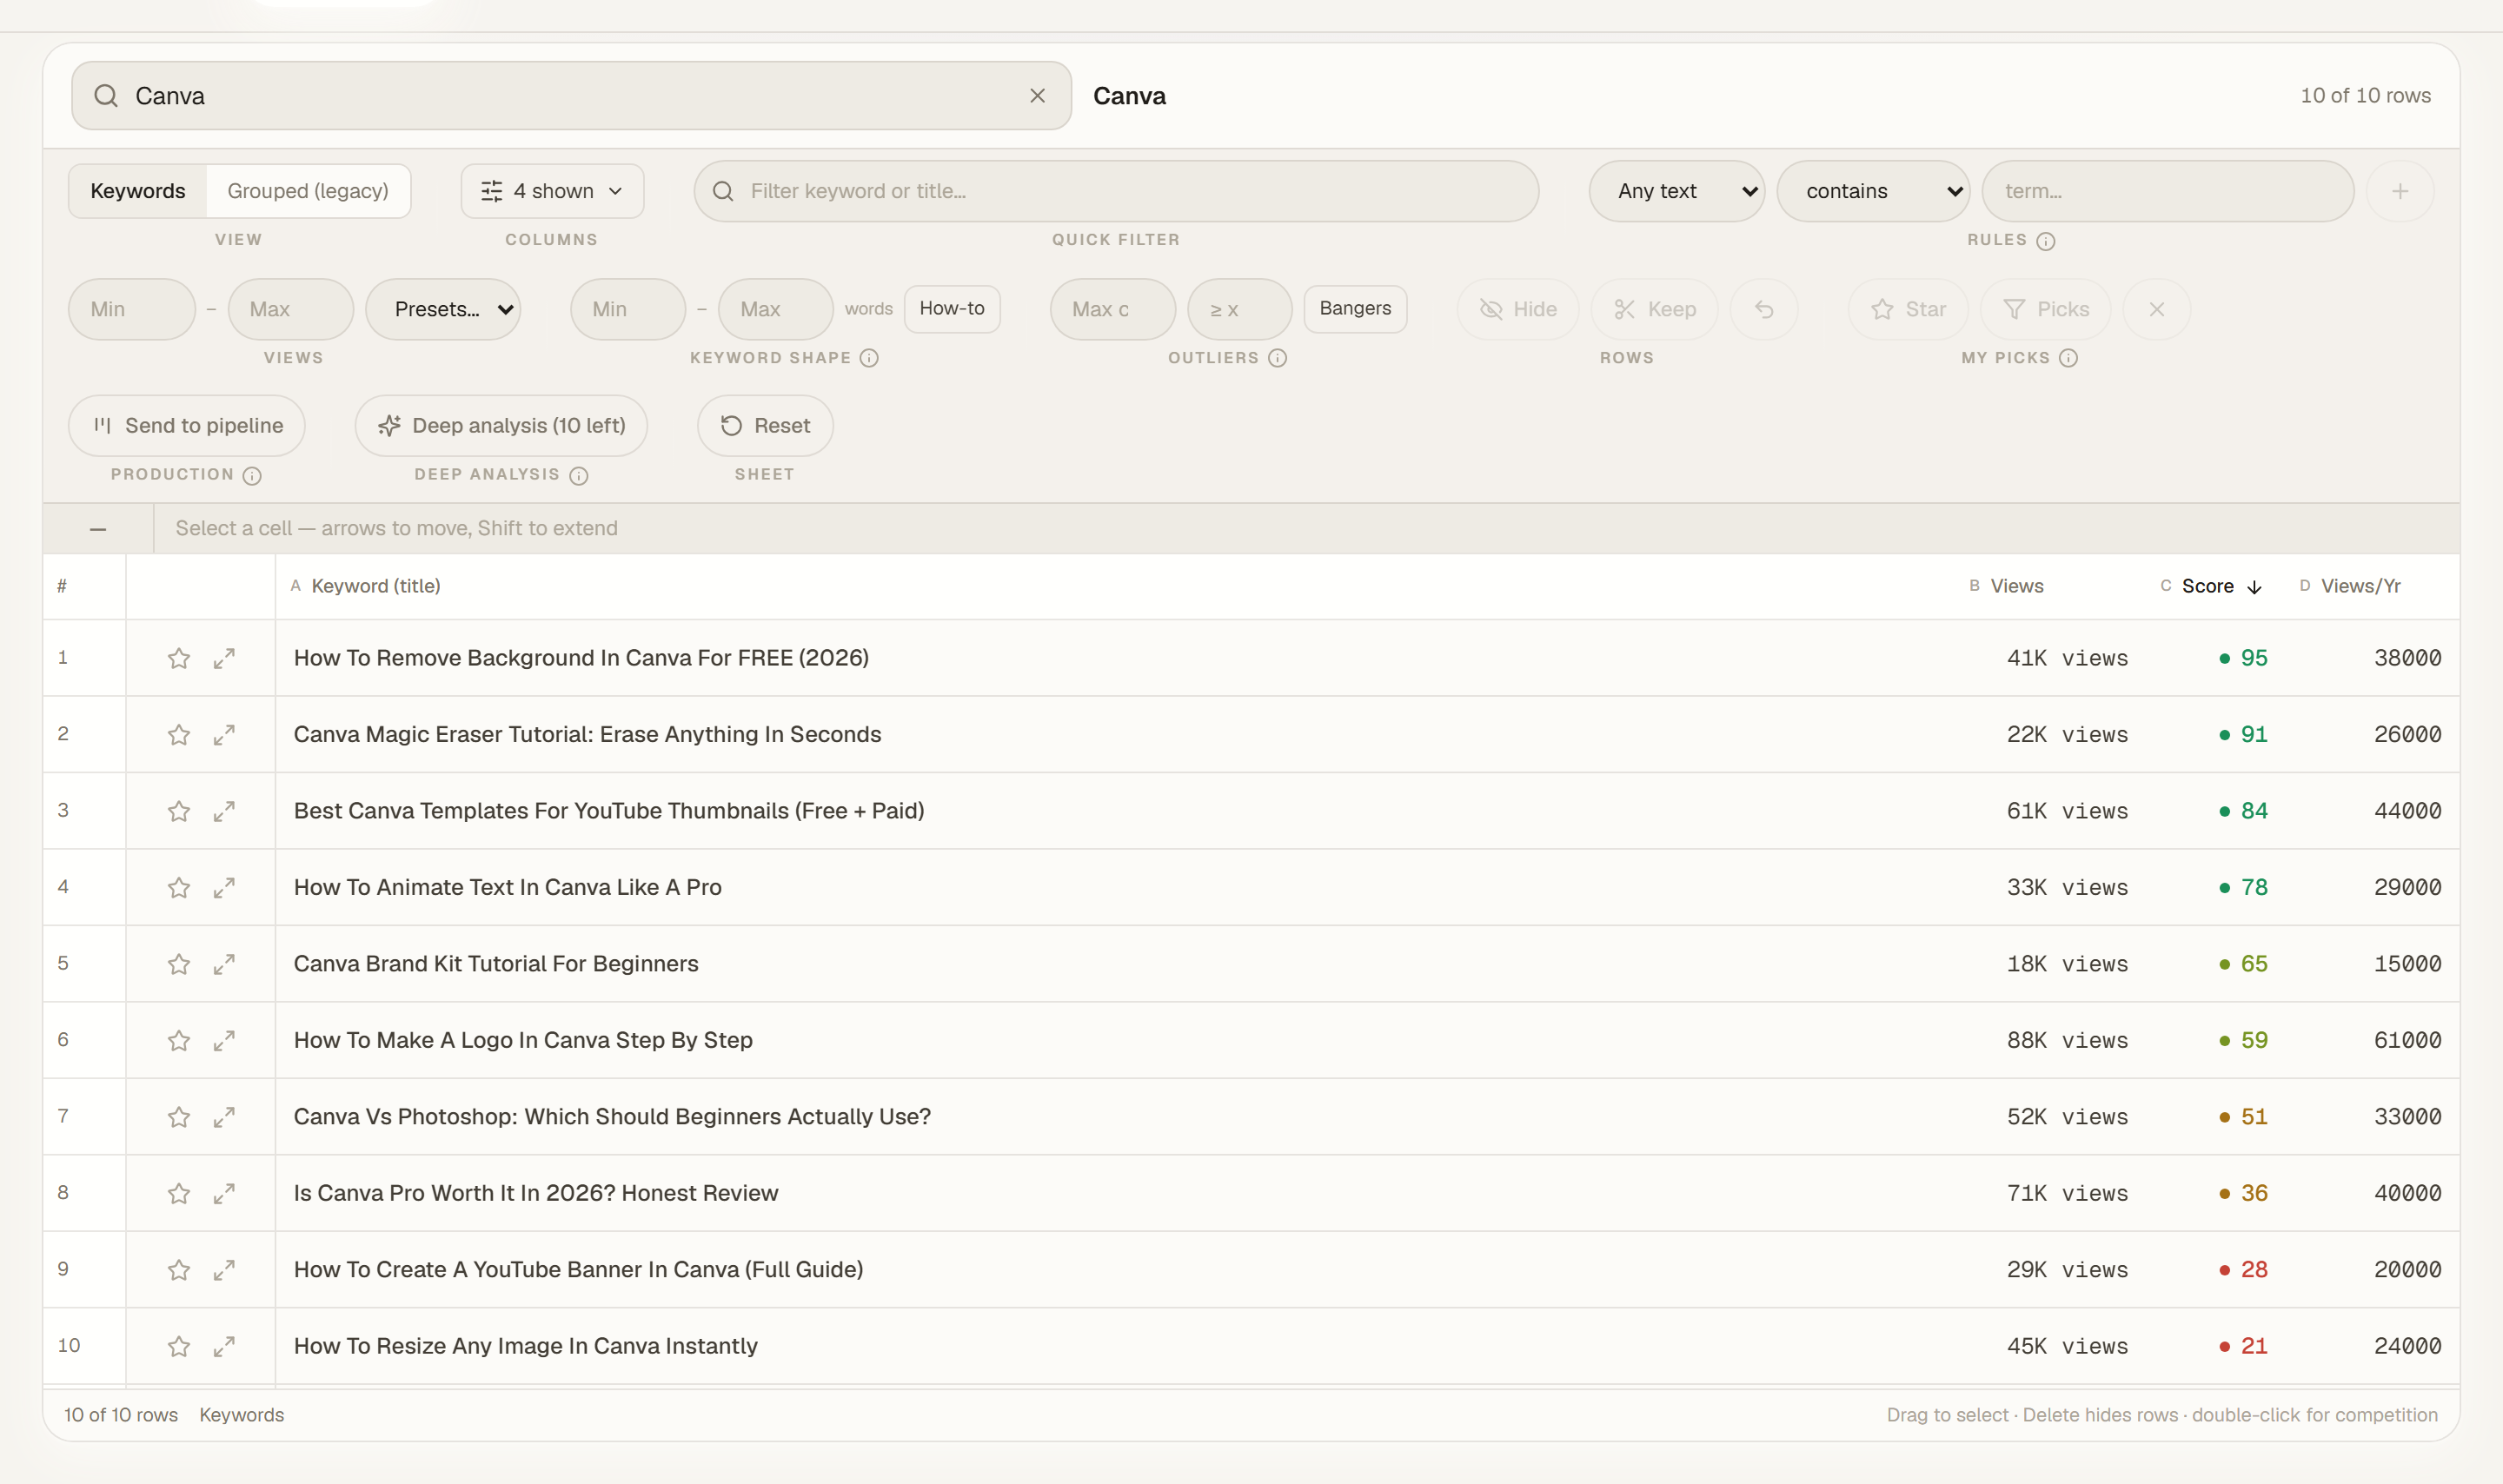Focus the keyword words Min input

(x=628, y=309)
